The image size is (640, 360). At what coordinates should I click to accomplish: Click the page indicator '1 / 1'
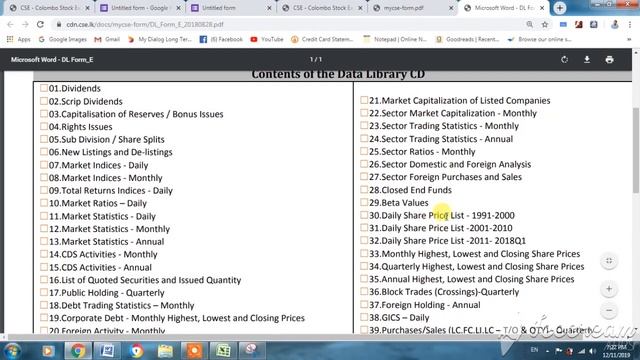pyautogui.click(x=316, y=60)
